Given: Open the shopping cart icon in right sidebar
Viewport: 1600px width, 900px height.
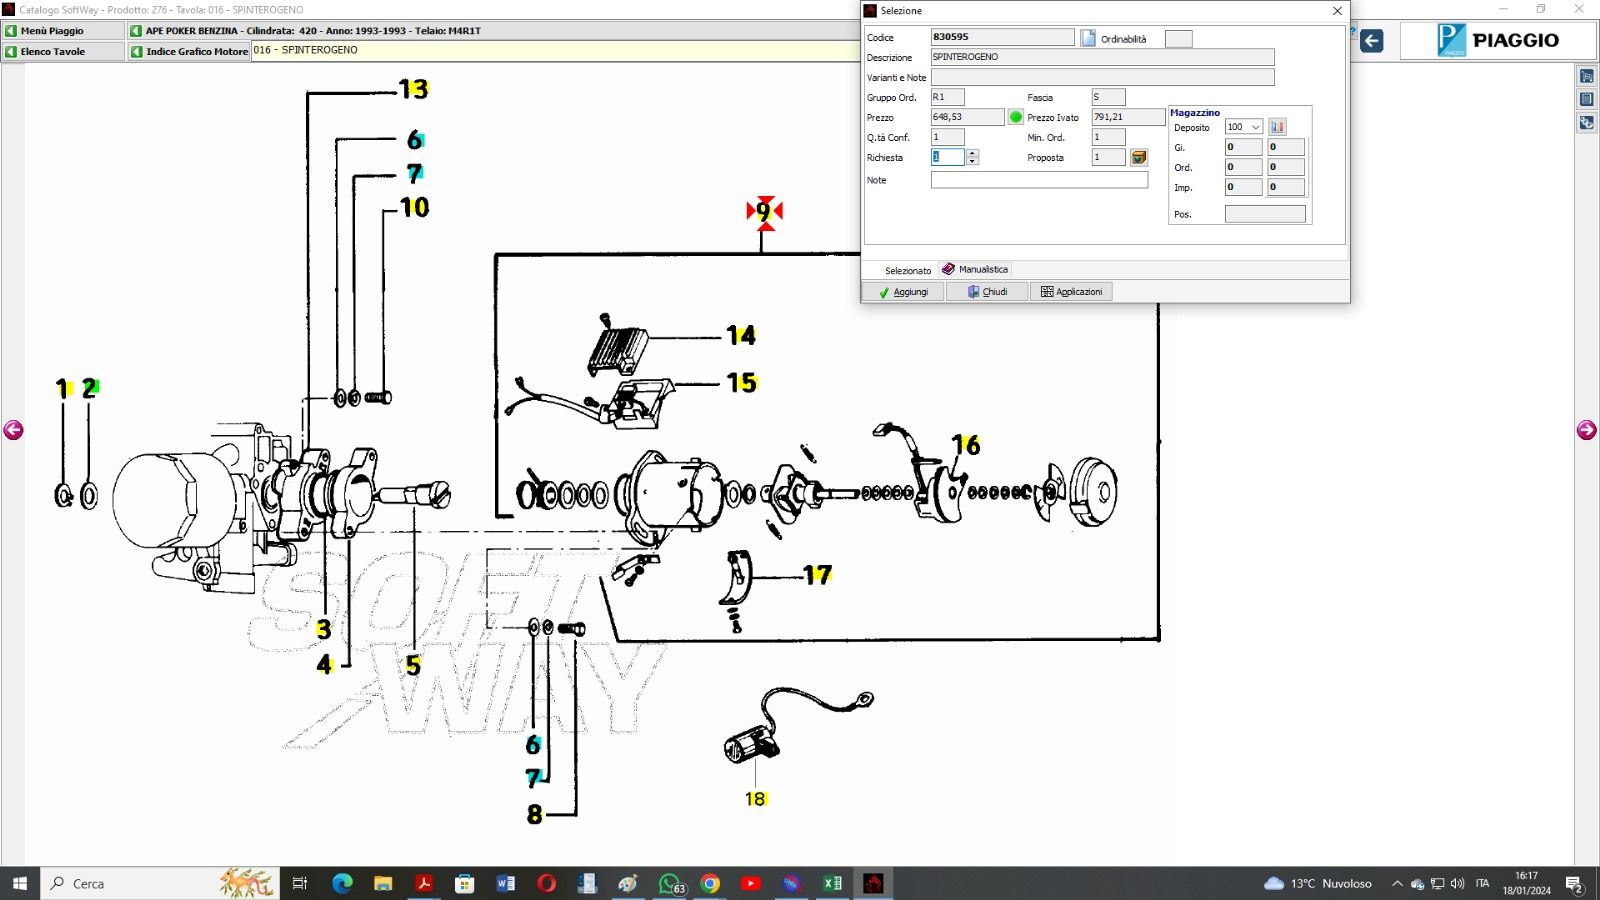Looking at the screenshot, I should pyautogui.click(x=1587, y=77).
